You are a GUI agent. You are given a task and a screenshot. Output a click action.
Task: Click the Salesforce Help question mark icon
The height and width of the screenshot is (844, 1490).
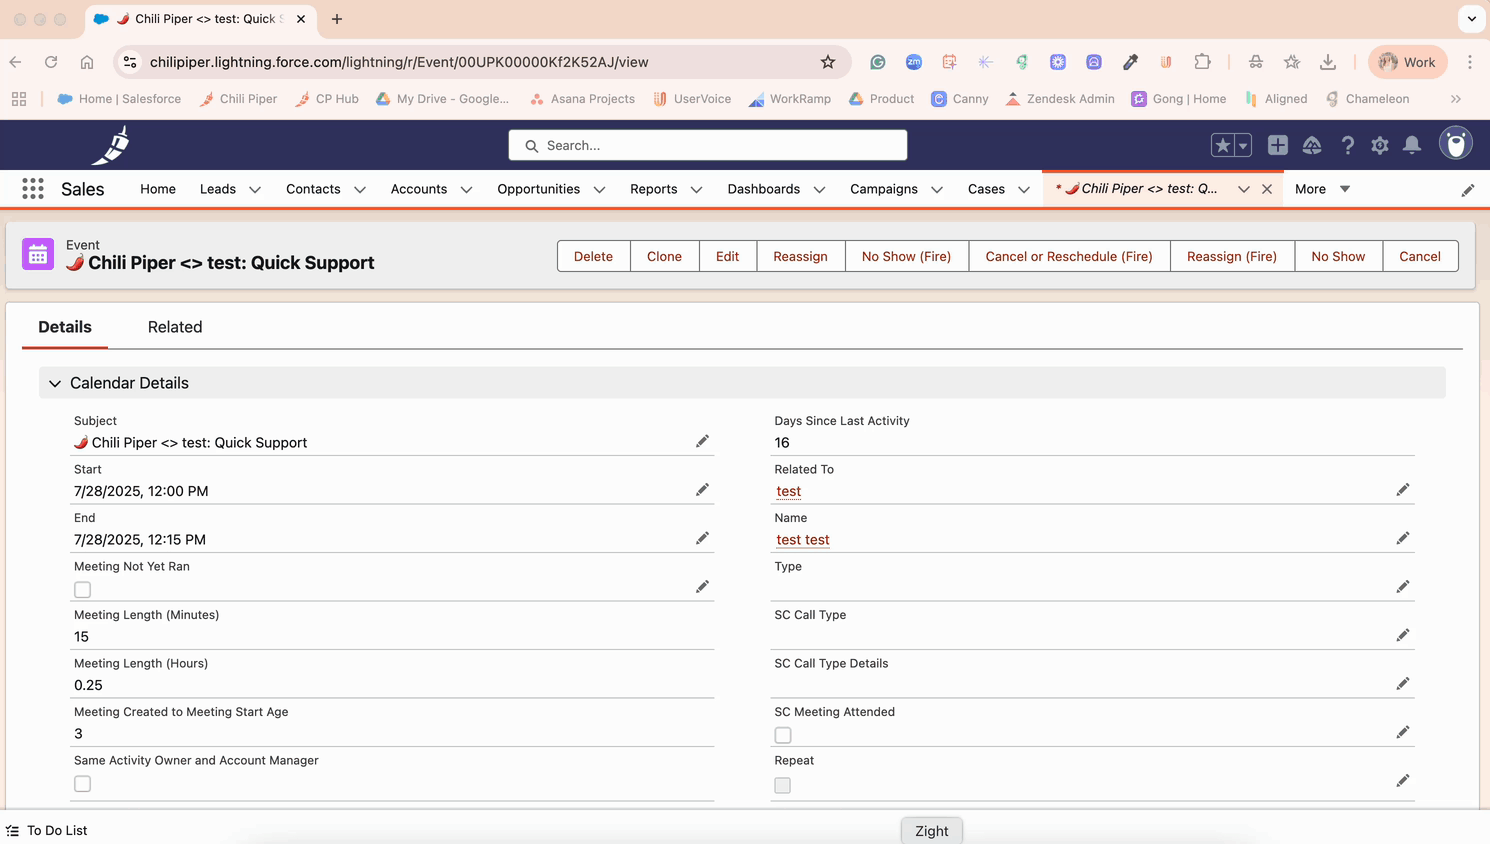click(1347, 145)
